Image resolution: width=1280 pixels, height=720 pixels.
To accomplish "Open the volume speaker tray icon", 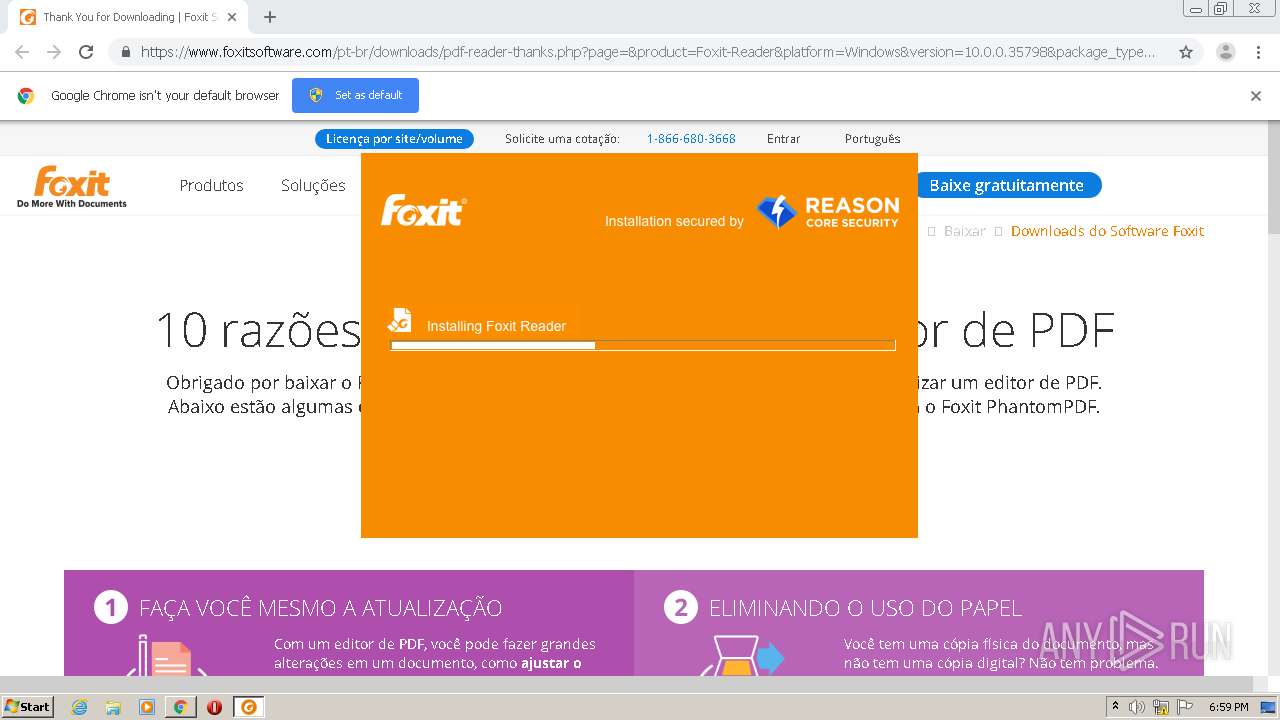I will tap(1137, 707).
